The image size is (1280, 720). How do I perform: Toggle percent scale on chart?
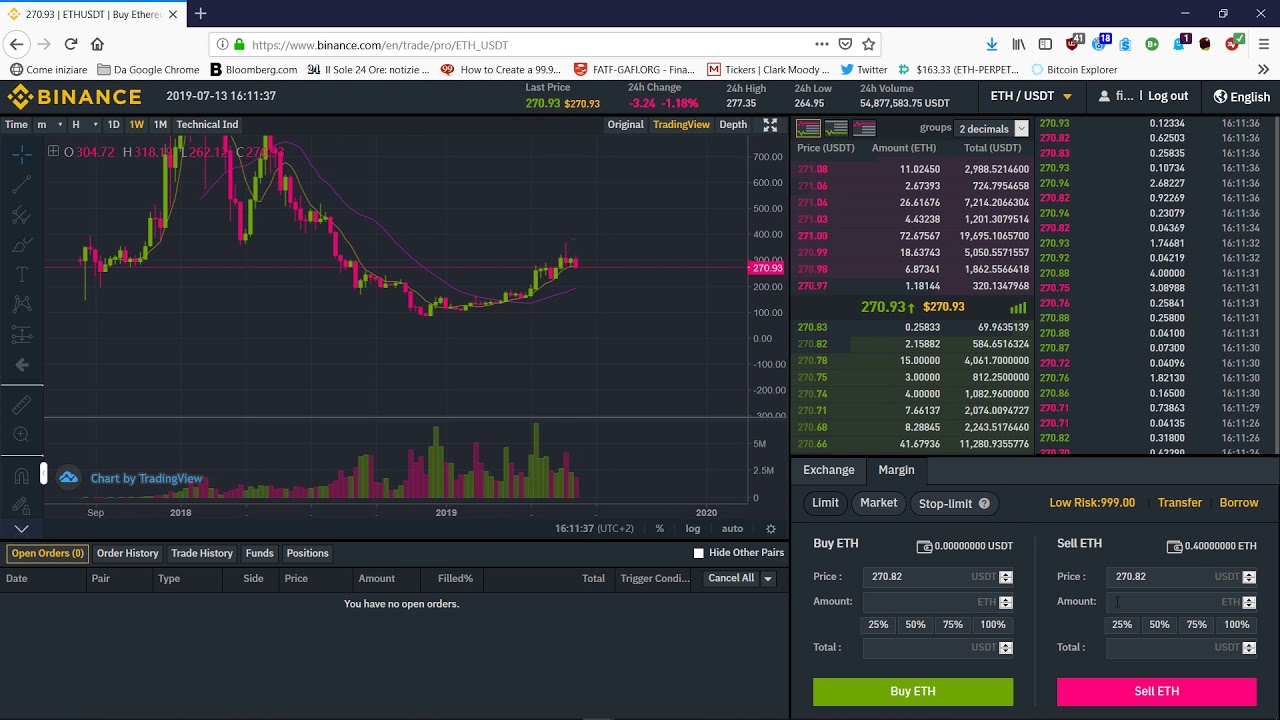(660, 529)
